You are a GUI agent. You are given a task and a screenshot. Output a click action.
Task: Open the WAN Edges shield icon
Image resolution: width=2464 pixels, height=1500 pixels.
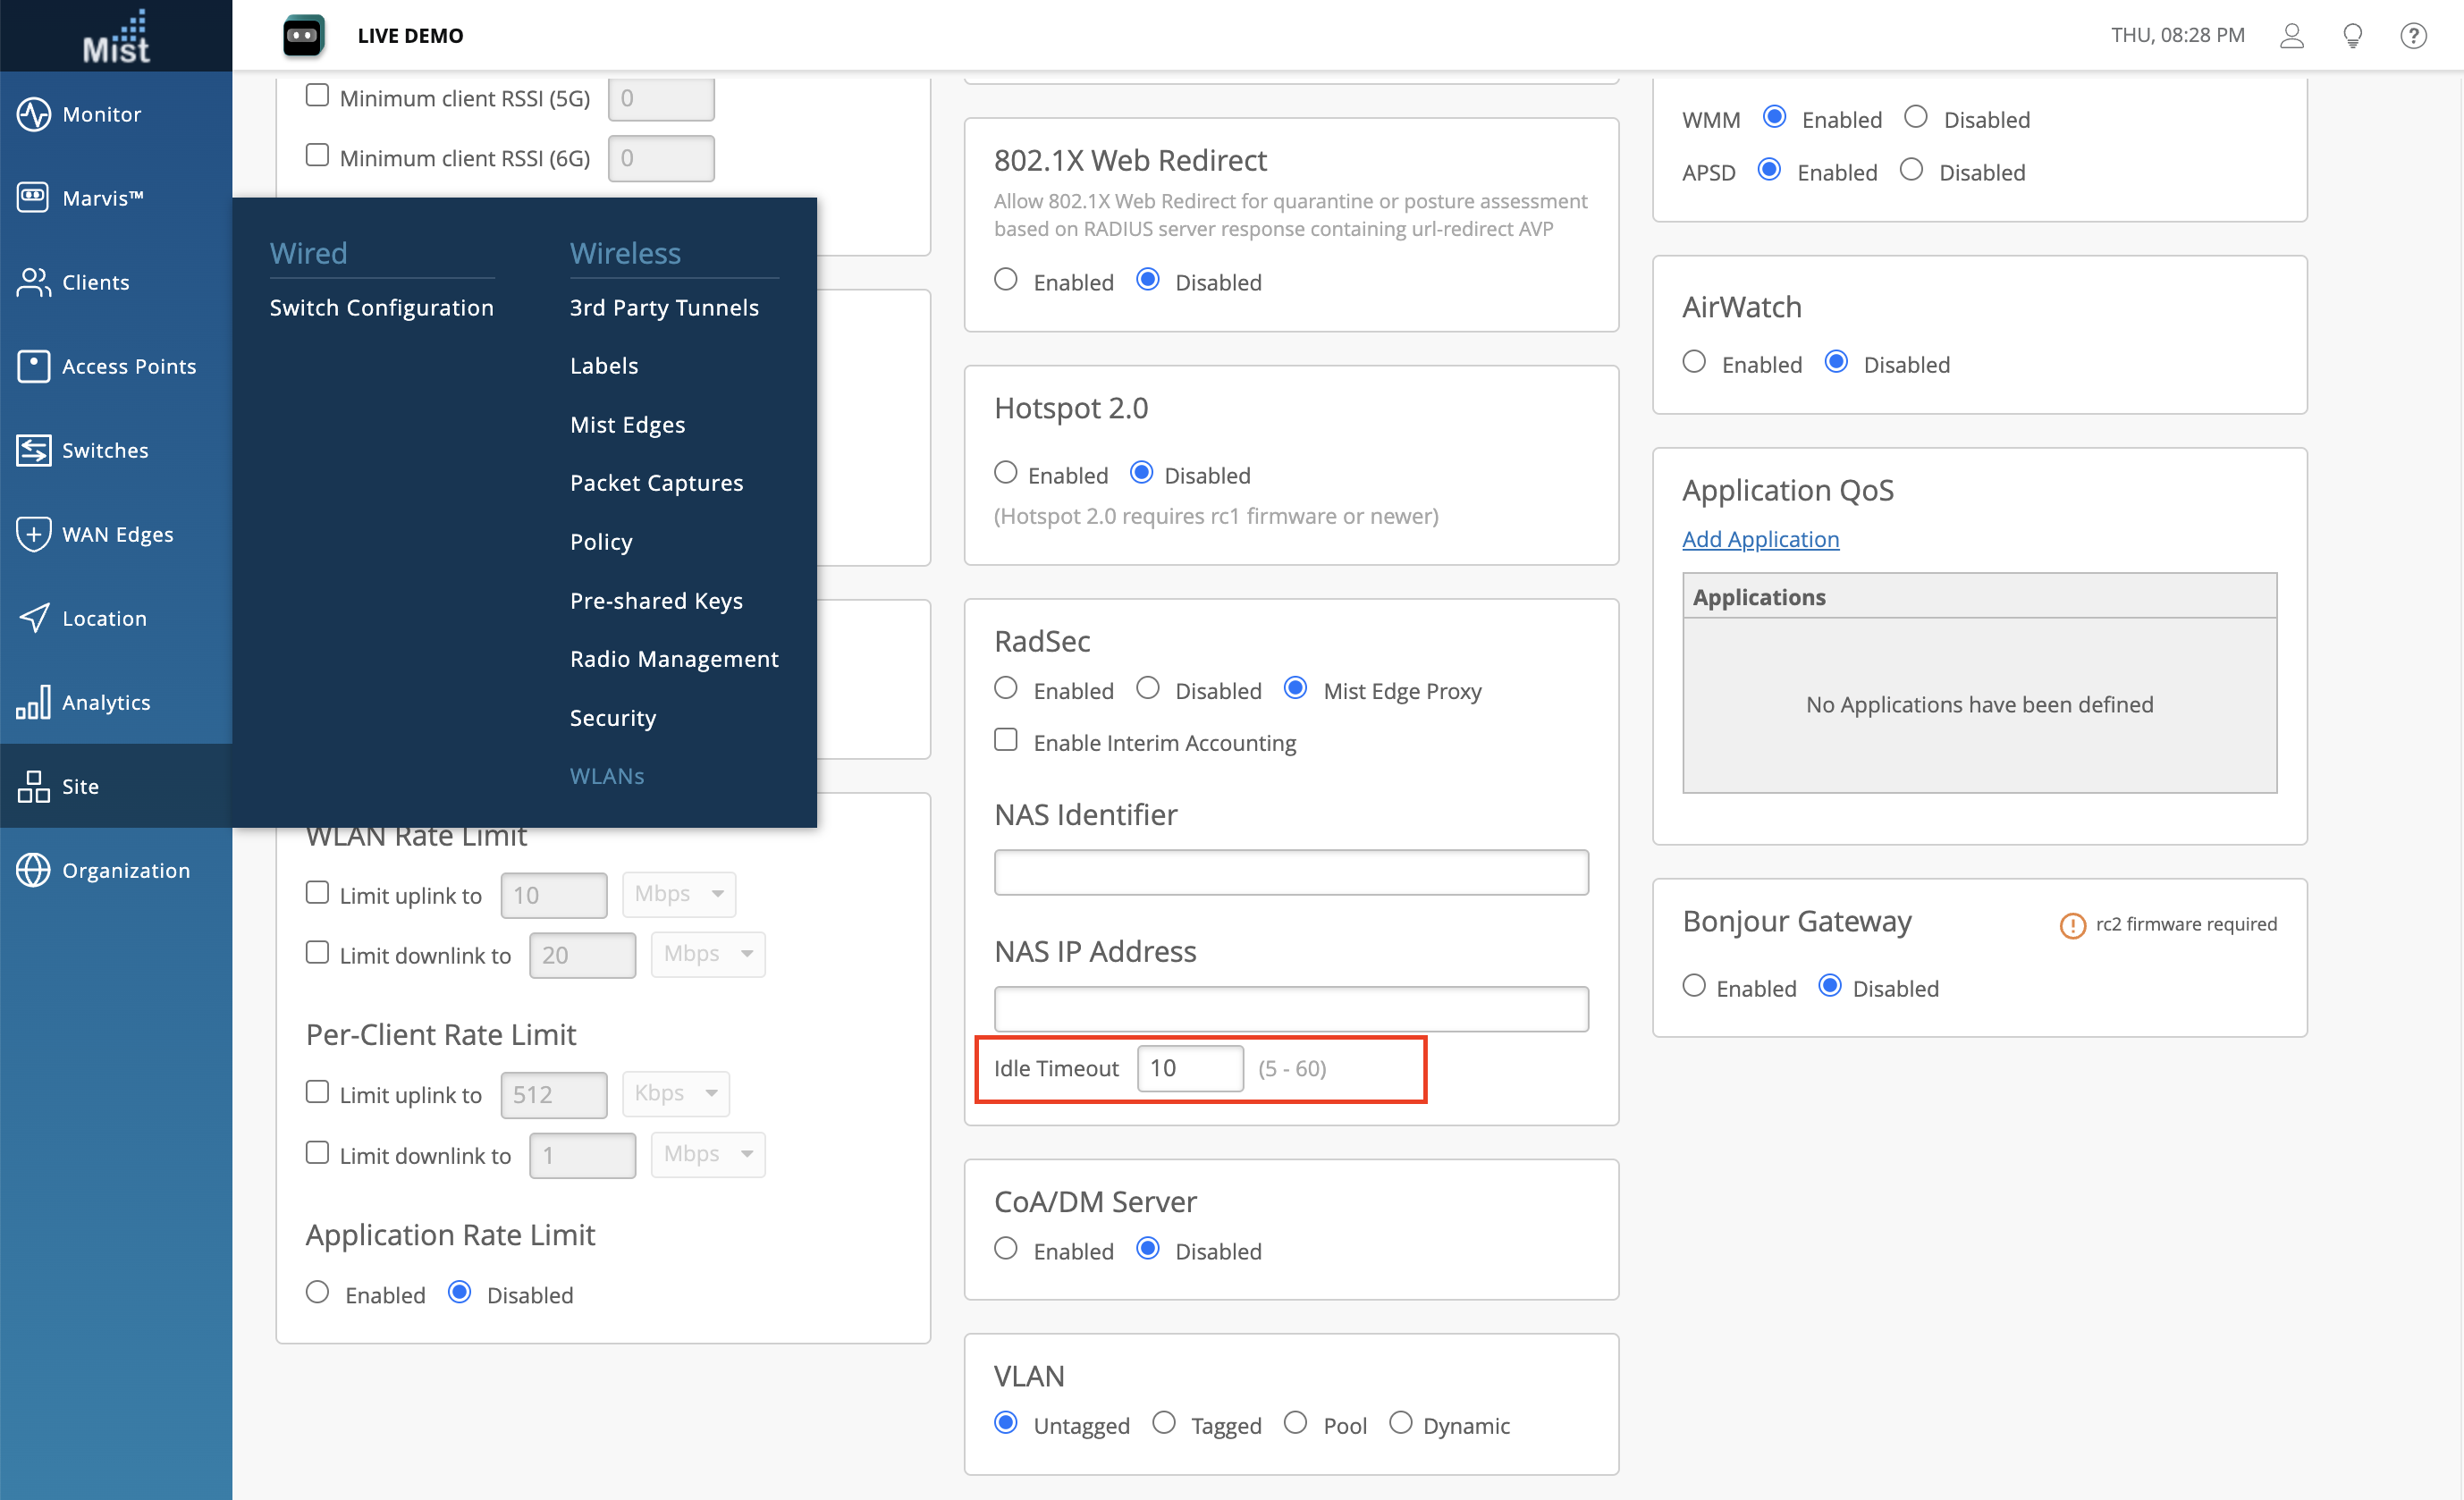[33, 534]
